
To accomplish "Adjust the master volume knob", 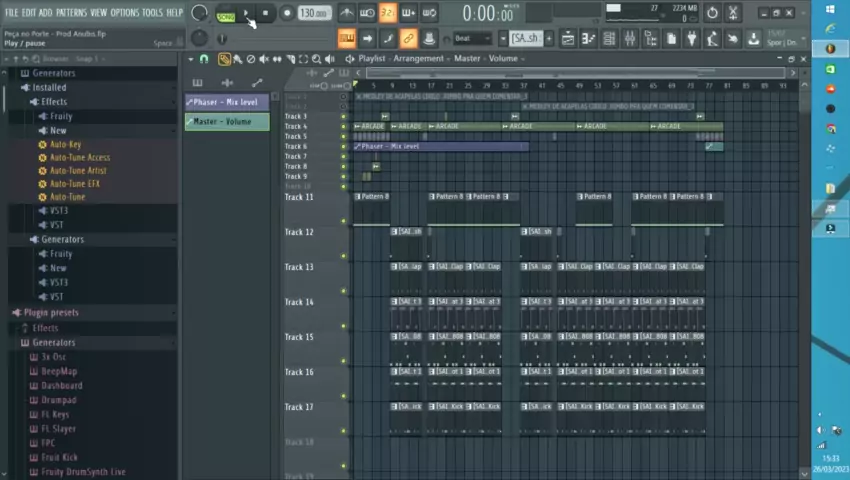I will point(199,13).
